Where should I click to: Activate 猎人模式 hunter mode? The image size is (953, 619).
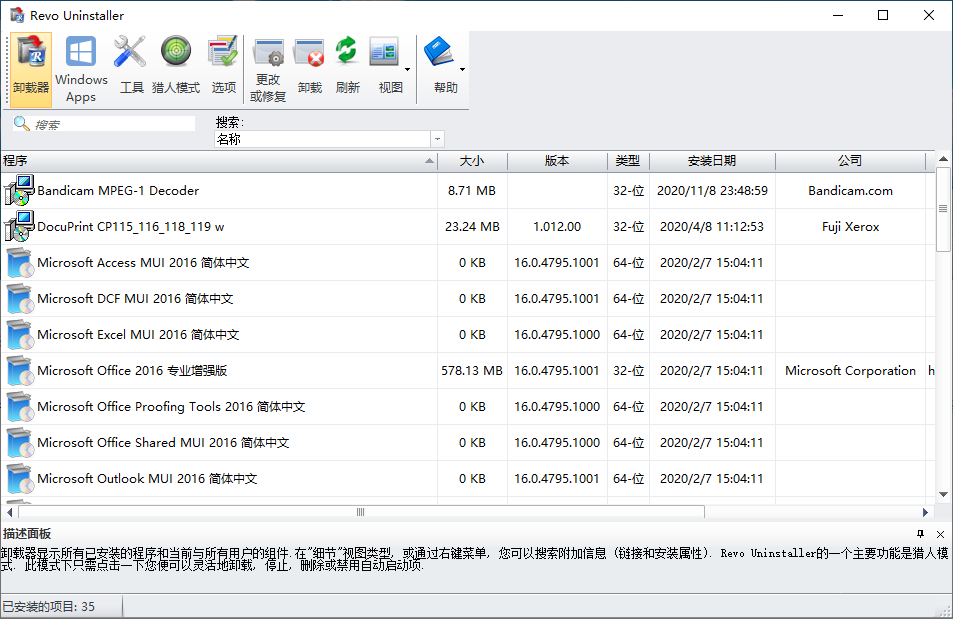coord(176,64)
